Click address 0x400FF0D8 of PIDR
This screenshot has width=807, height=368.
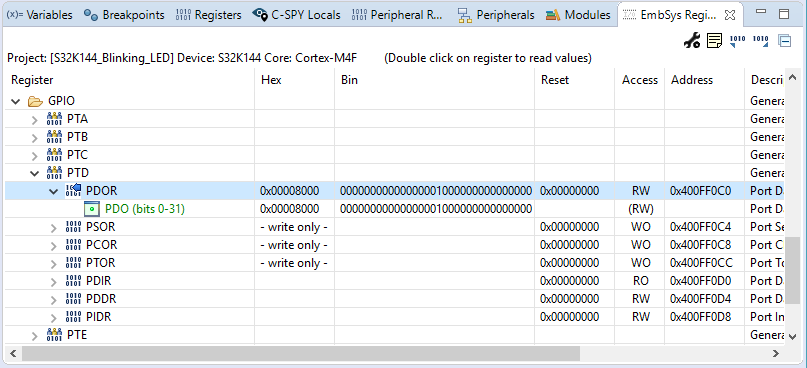(x=701, y=317)
